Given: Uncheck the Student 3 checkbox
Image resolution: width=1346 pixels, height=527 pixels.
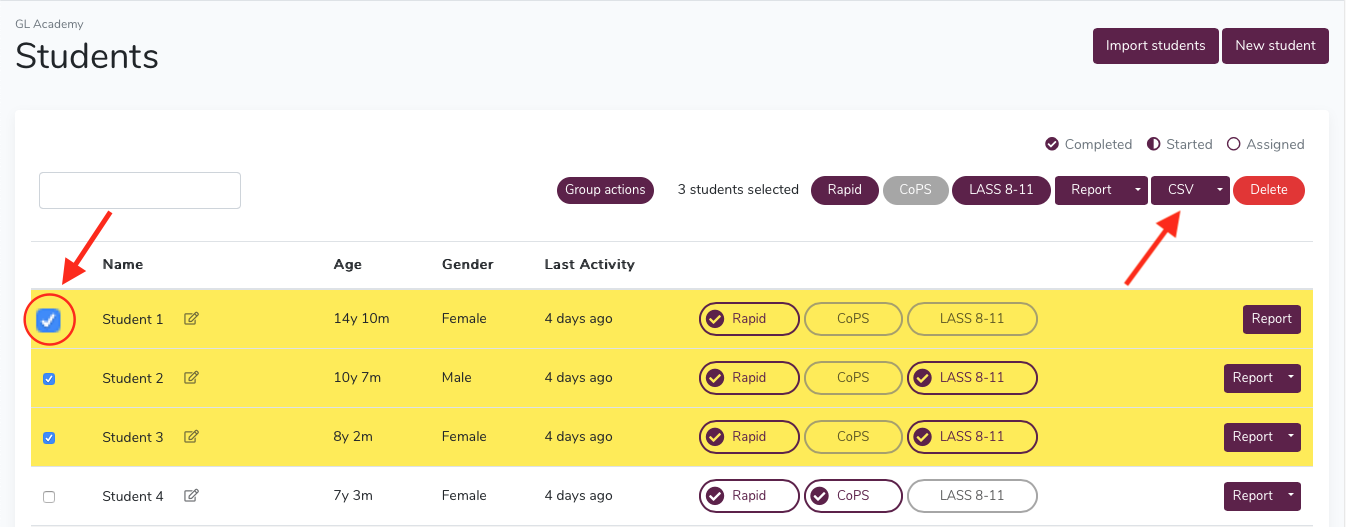Looking at the screenshot, I should tap(49, 438).
